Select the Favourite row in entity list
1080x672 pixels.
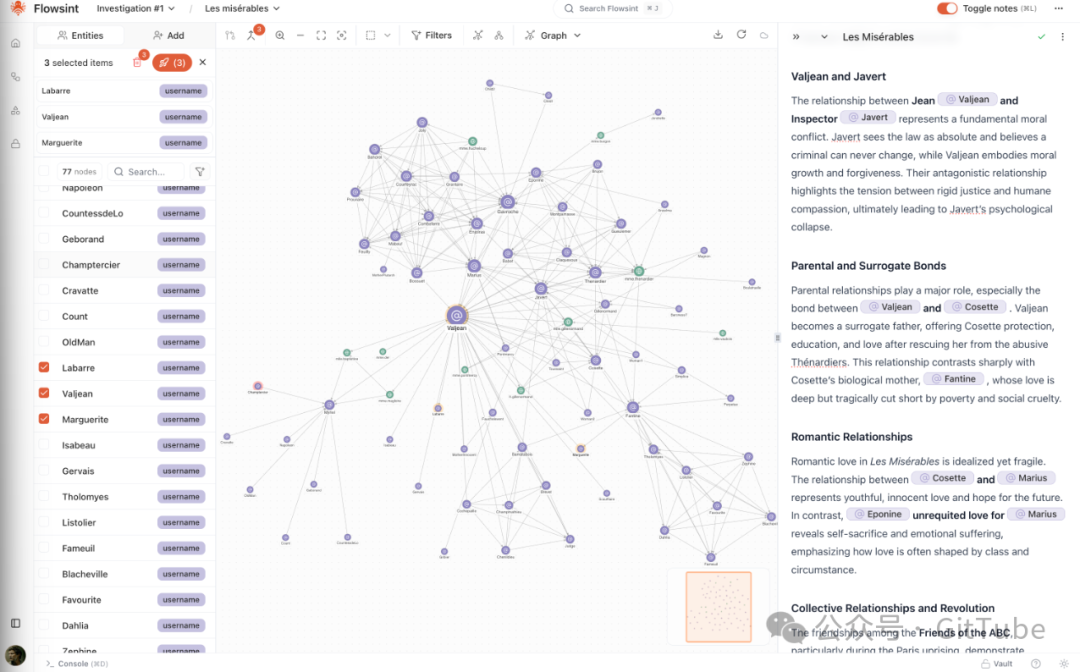coord(125,600)
